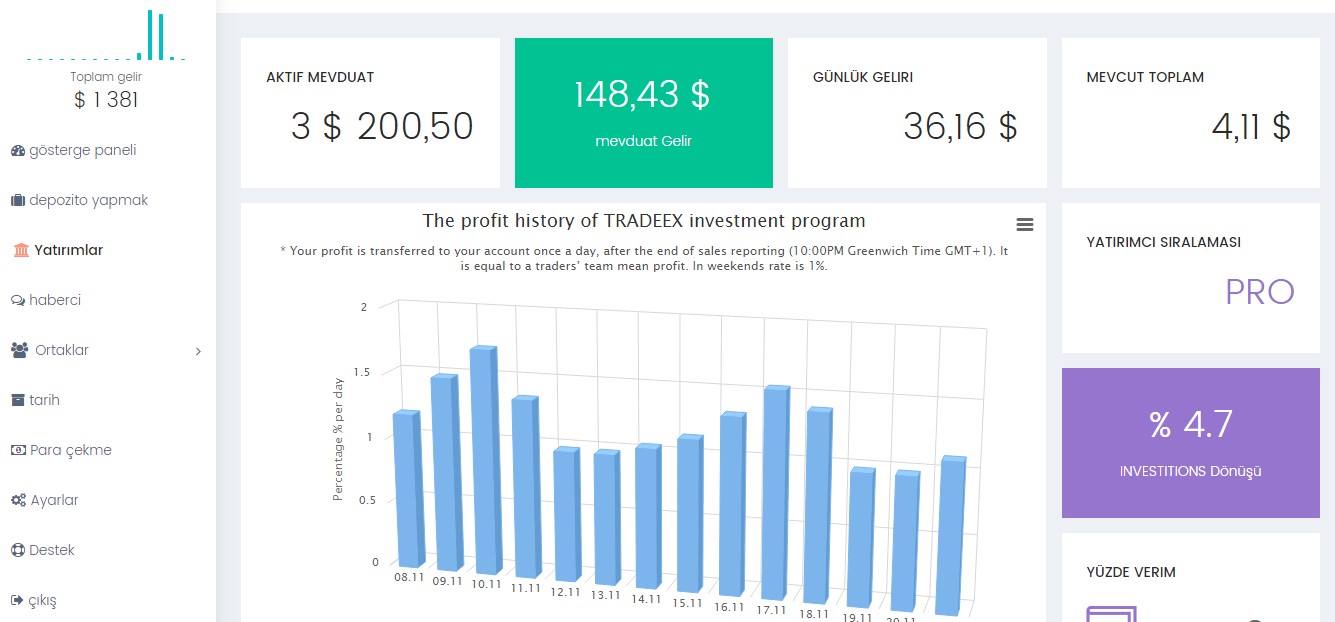Click the chart bar for 10.11
The width and height of the screenshot is (1335, 622).
[486, 461]
